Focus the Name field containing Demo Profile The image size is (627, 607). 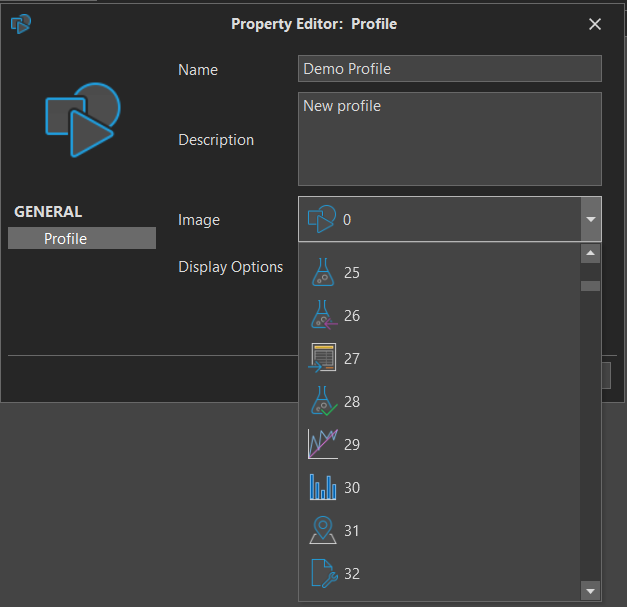click(x=450, y=69)
